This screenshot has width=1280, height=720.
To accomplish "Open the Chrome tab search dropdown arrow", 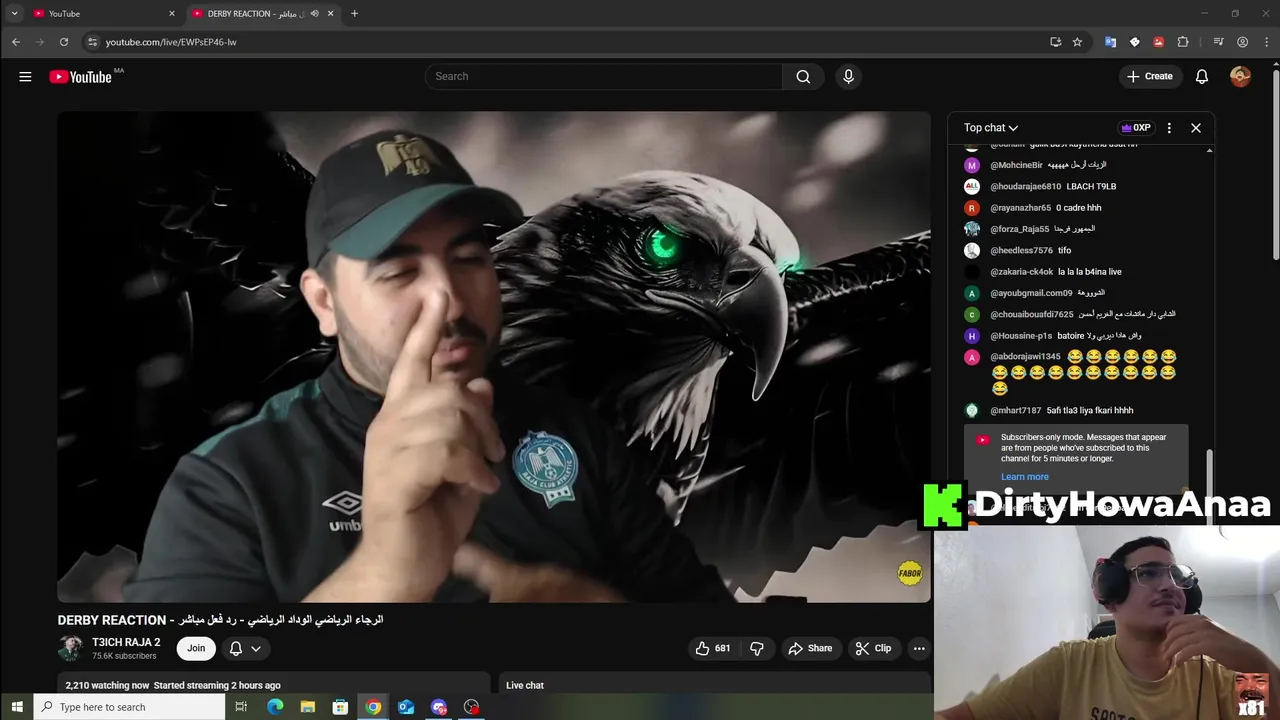I will point(14,14).
